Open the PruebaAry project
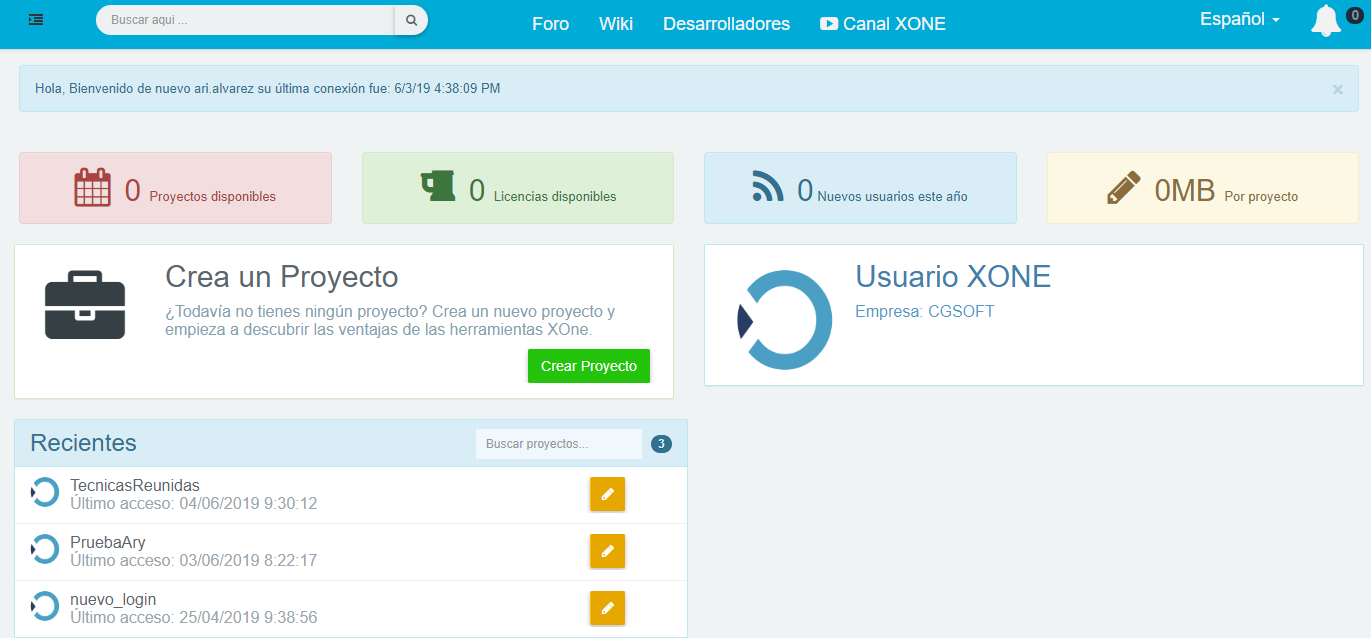The width and height of the screenshot is (1371, 638). tap(108, 543)
